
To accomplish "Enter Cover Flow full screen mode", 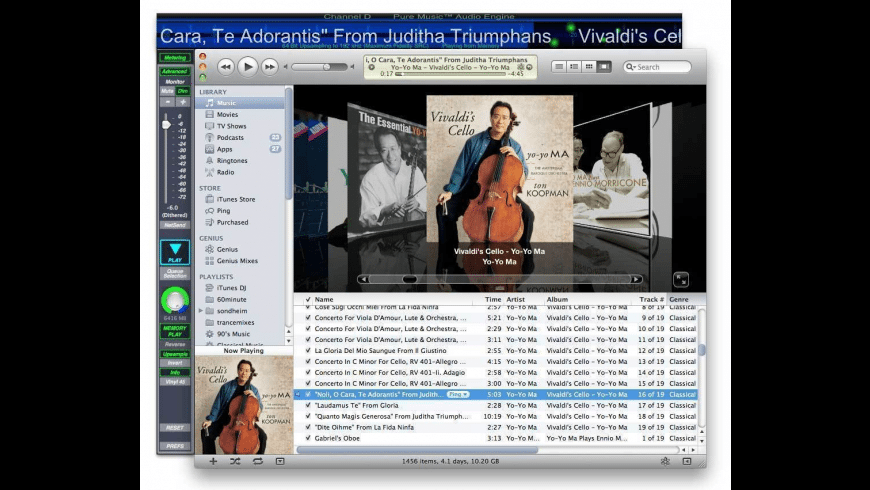I will point(681,280).
